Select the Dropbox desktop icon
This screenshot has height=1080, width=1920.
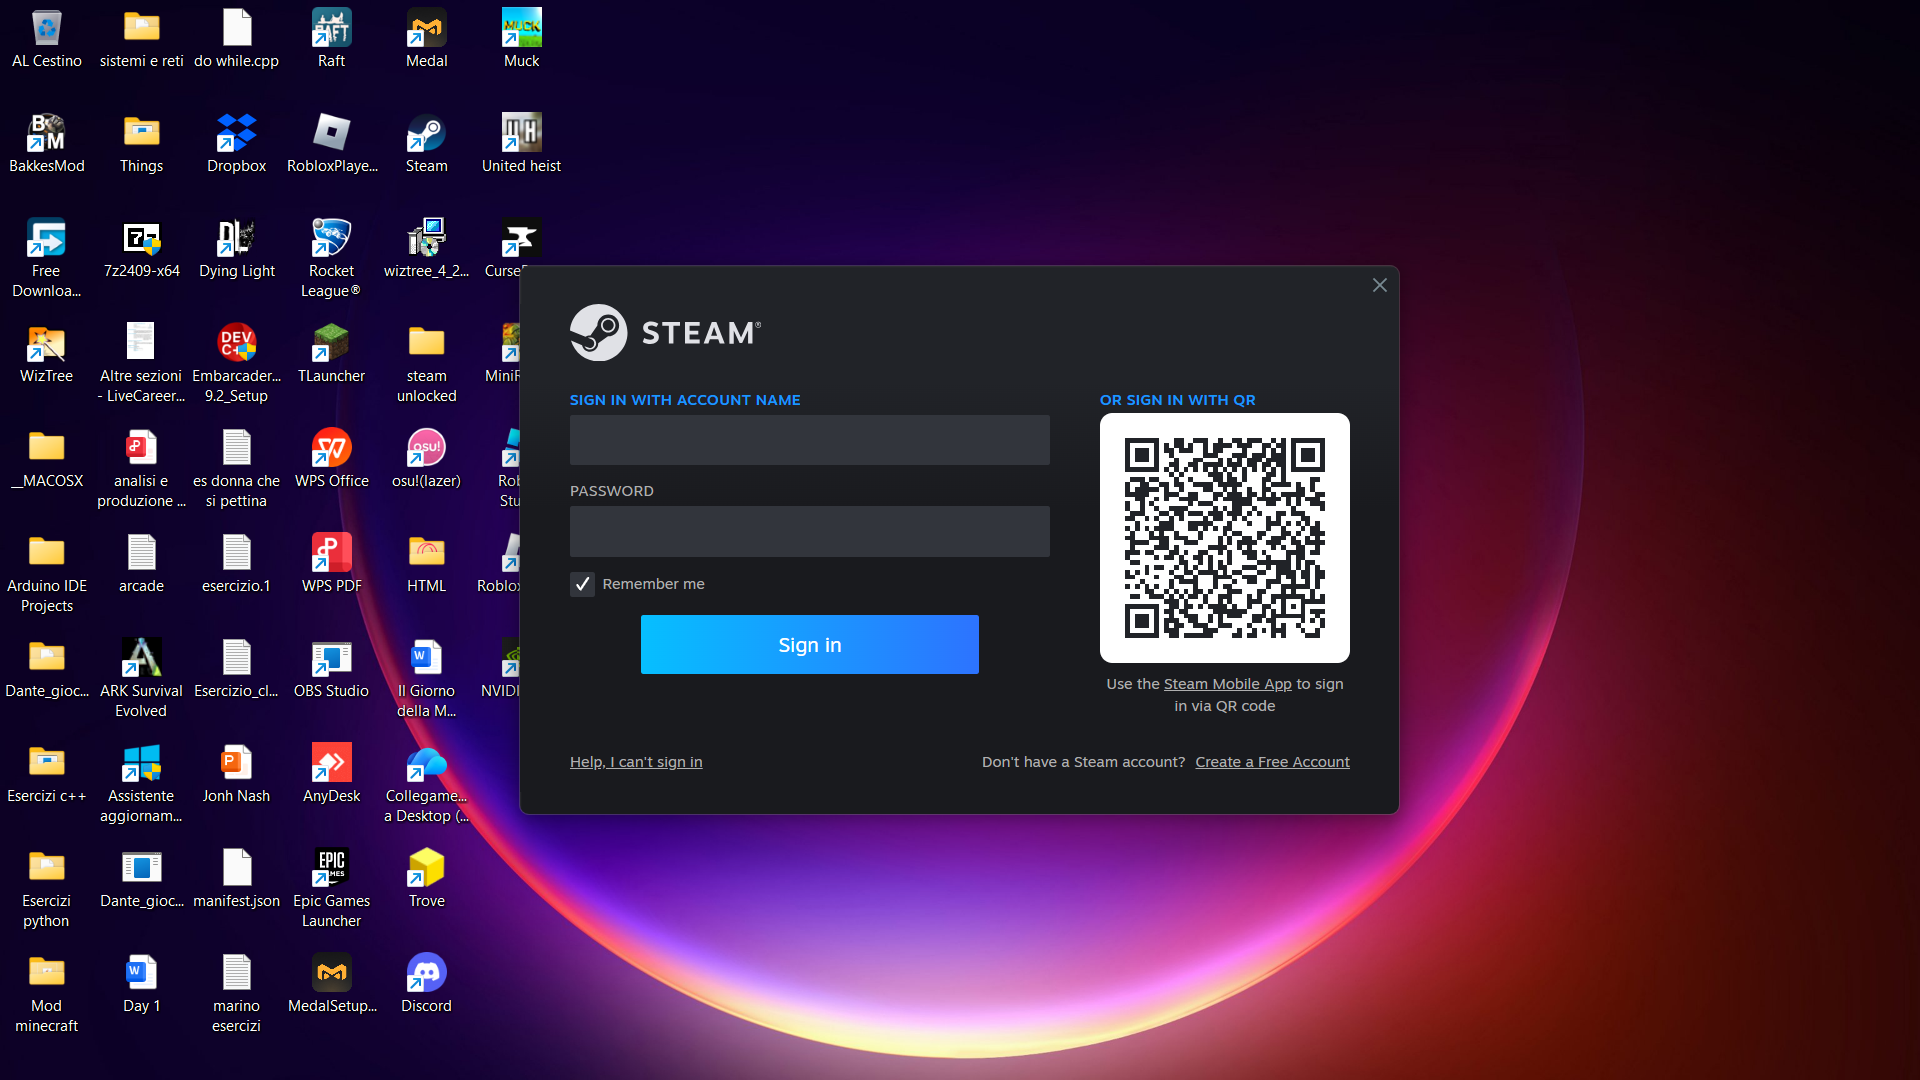coord(236,144)
